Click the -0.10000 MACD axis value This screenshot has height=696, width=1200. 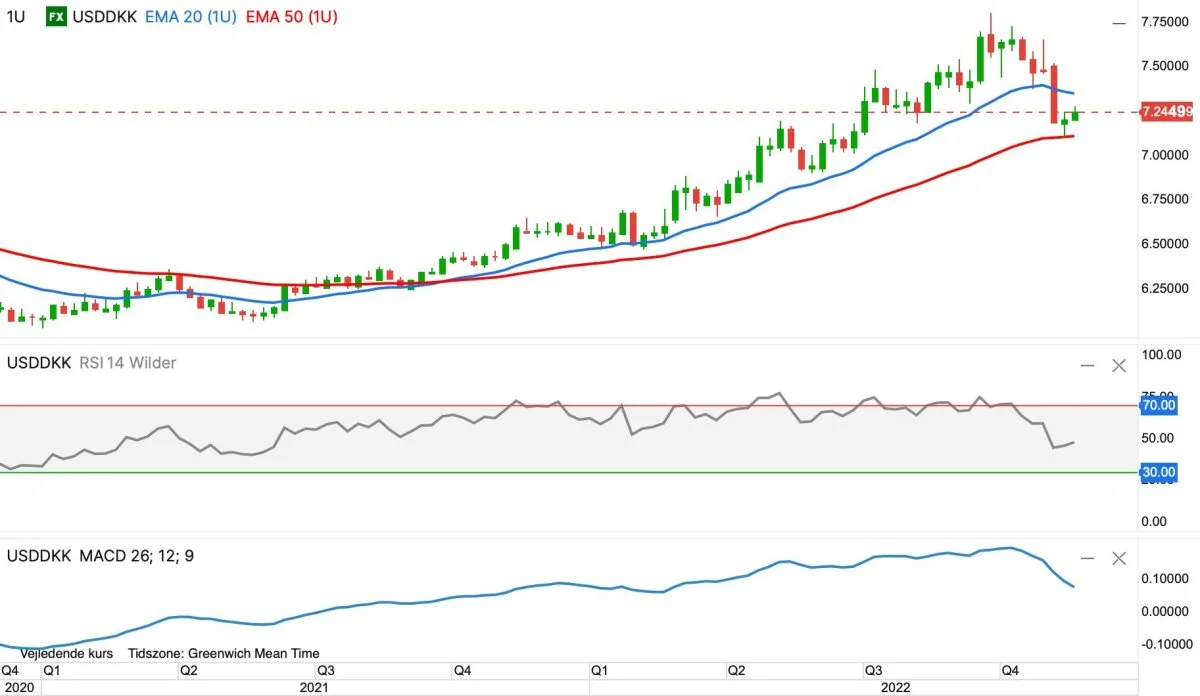(x=1165, y=644)
